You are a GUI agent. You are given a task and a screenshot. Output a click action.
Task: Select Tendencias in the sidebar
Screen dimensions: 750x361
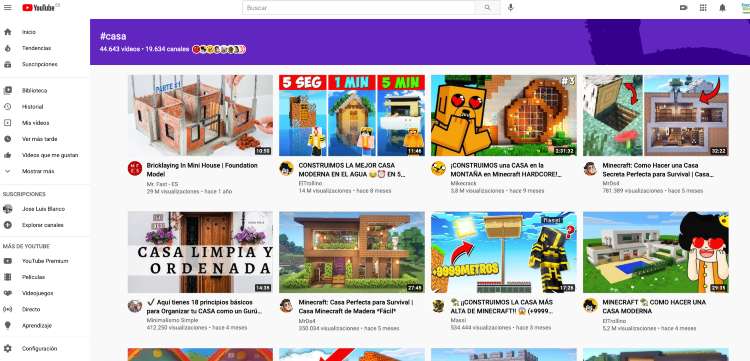(36, 48)
